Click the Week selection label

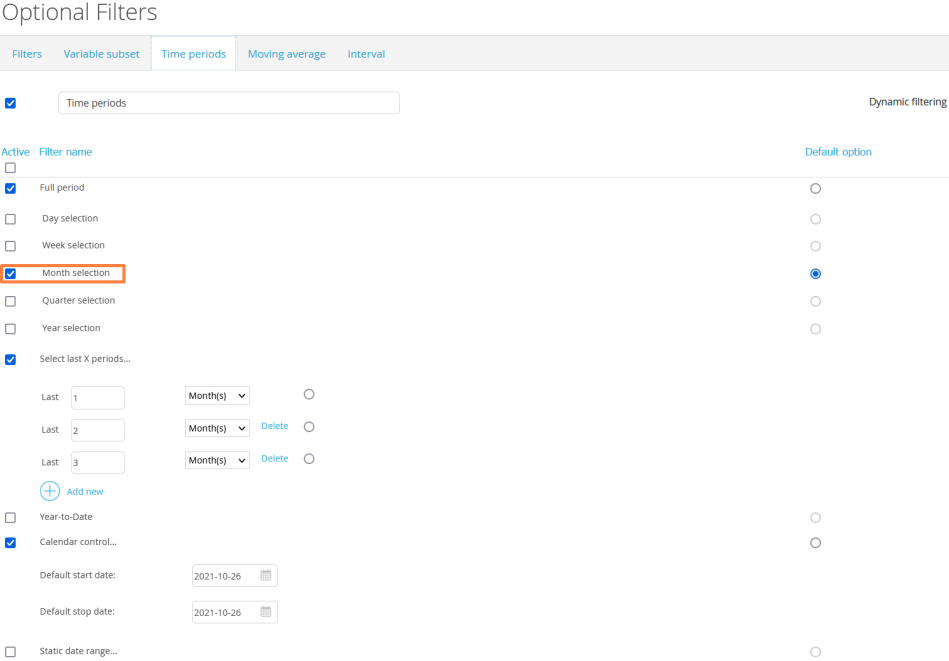click(73, 245)
